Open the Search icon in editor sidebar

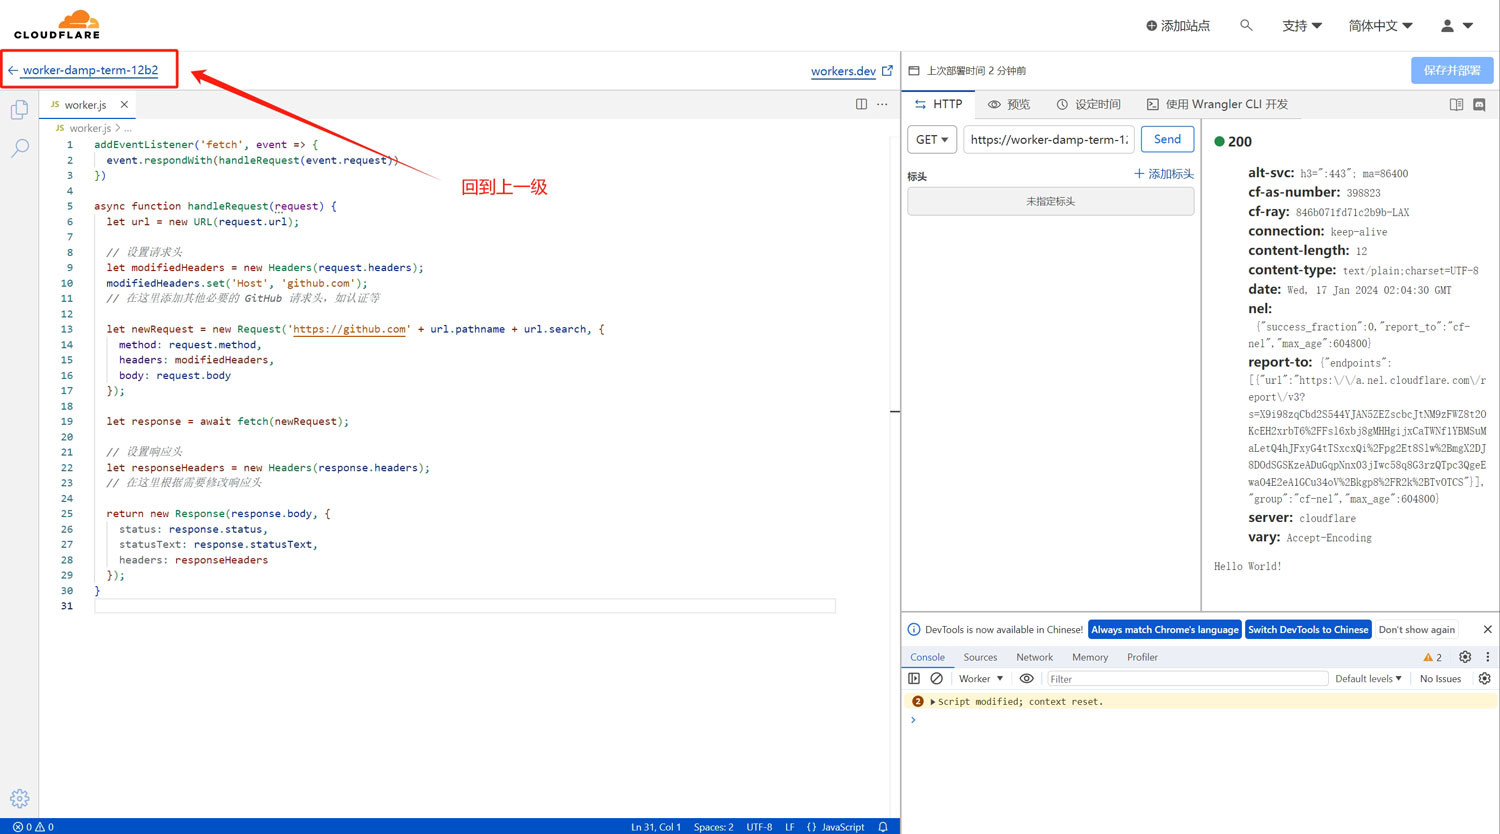(x=19, y=148)
